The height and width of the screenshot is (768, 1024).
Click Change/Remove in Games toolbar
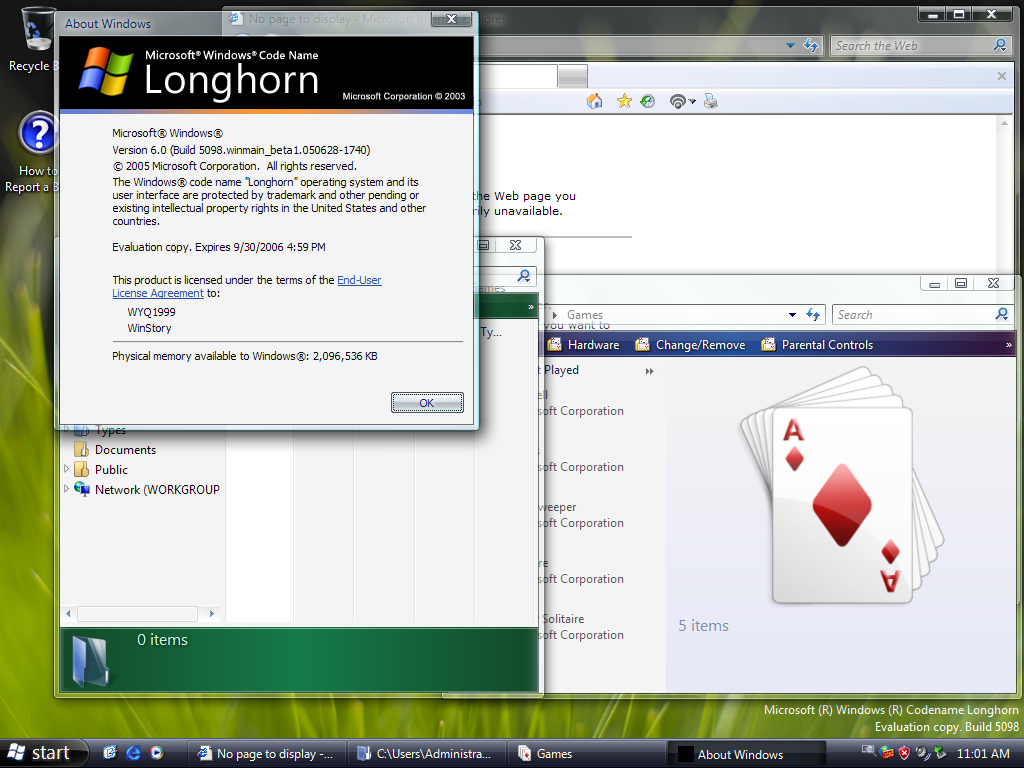click(x=690, y=345)
